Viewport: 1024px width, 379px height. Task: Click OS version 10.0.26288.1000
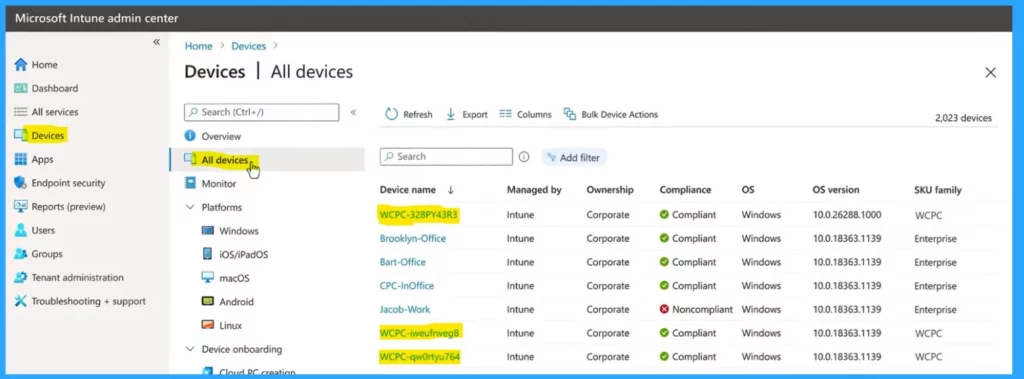tap(847, 214)
